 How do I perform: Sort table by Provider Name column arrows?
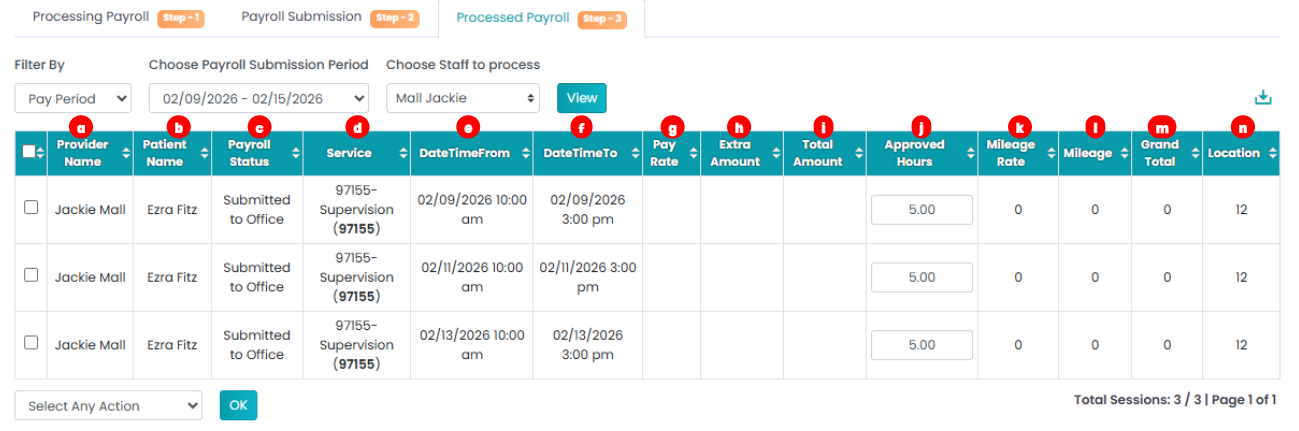point(127,153)
